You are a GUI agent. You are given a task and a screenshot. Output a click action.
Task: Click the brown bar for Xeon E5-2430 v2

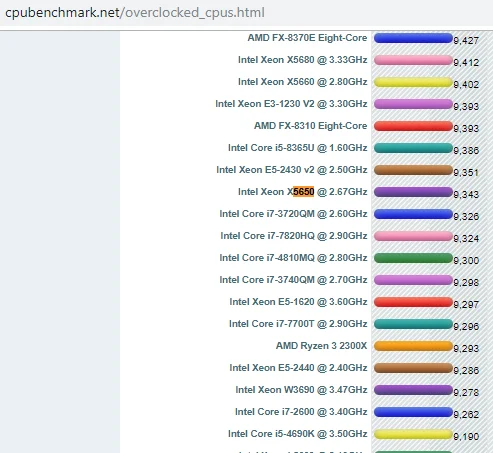pos(413,170)
